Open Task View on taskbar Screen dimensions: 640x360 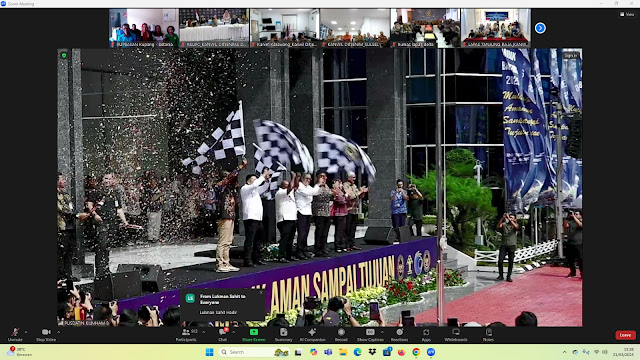298,352
